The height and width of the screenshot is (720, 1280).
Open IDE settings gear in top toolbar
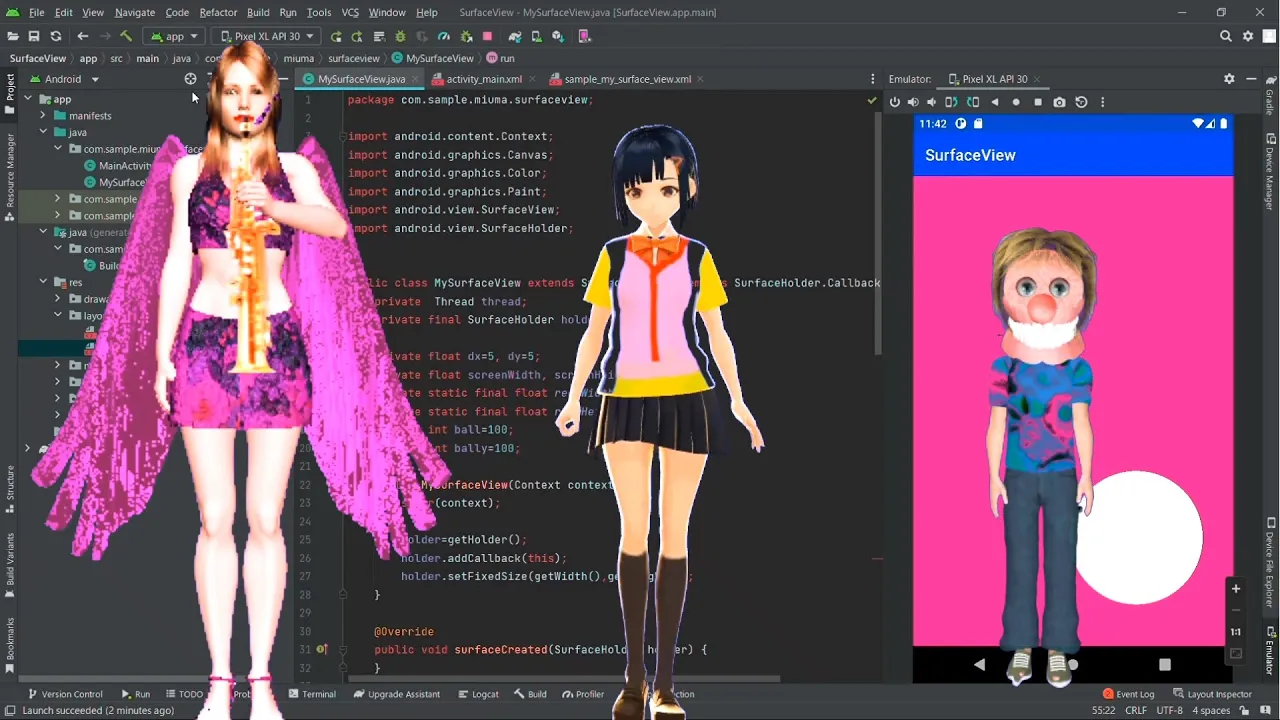[1248, 36]
